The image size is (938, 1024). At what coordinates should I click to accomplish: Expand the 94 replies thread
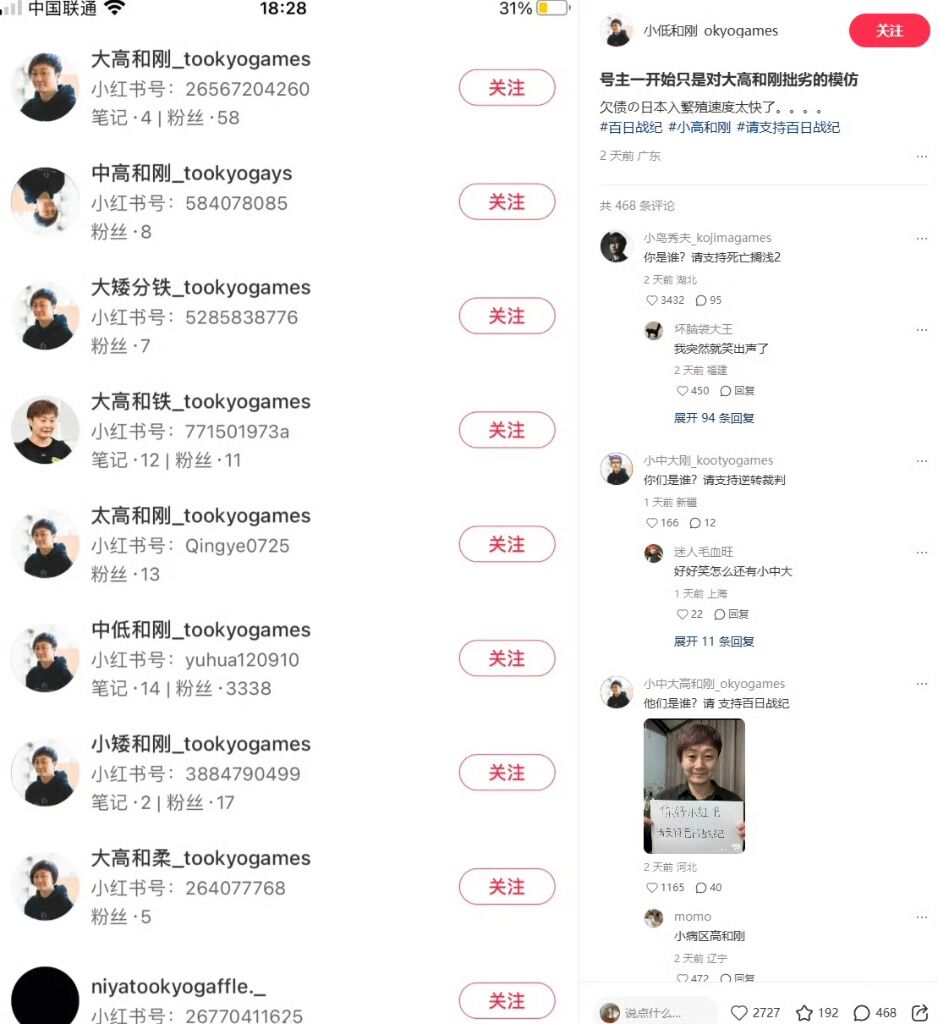[714, 418]
